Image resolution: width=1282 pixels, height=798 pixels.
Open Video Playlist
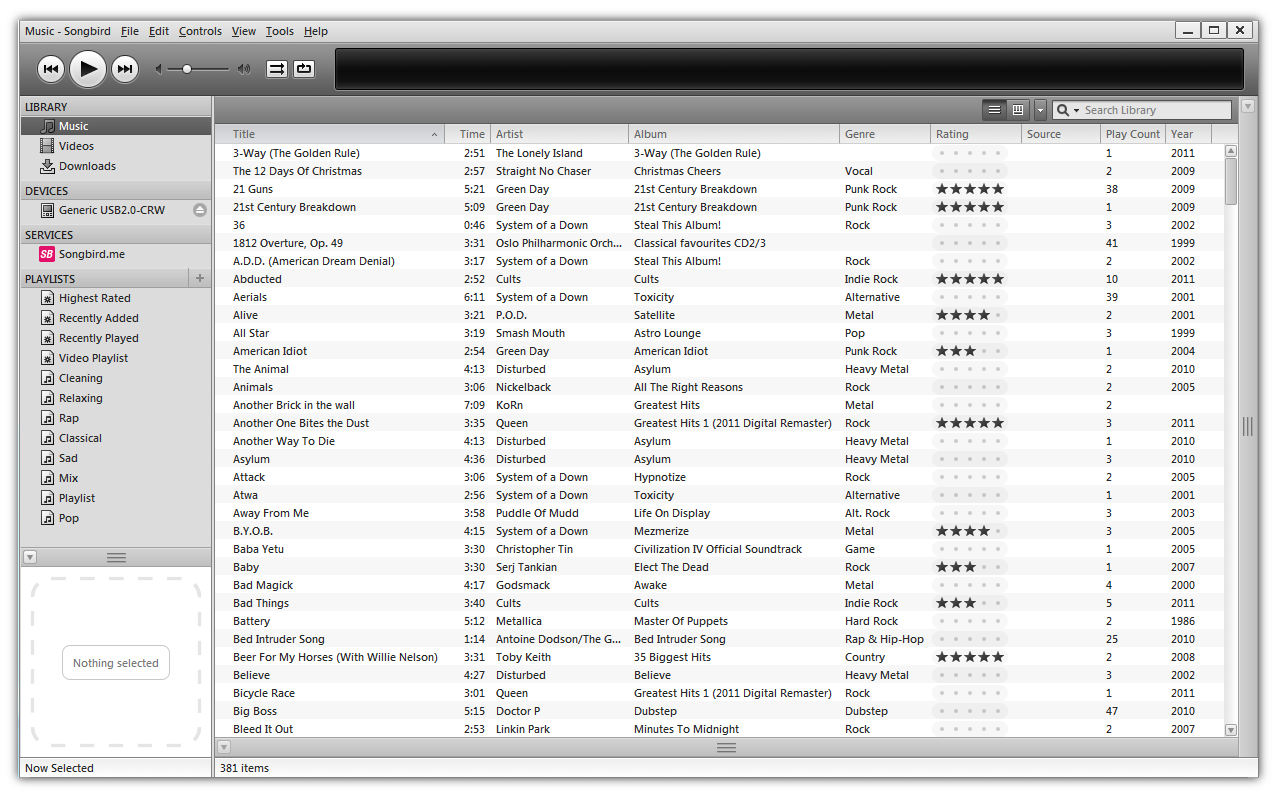[x=116, y=358]
